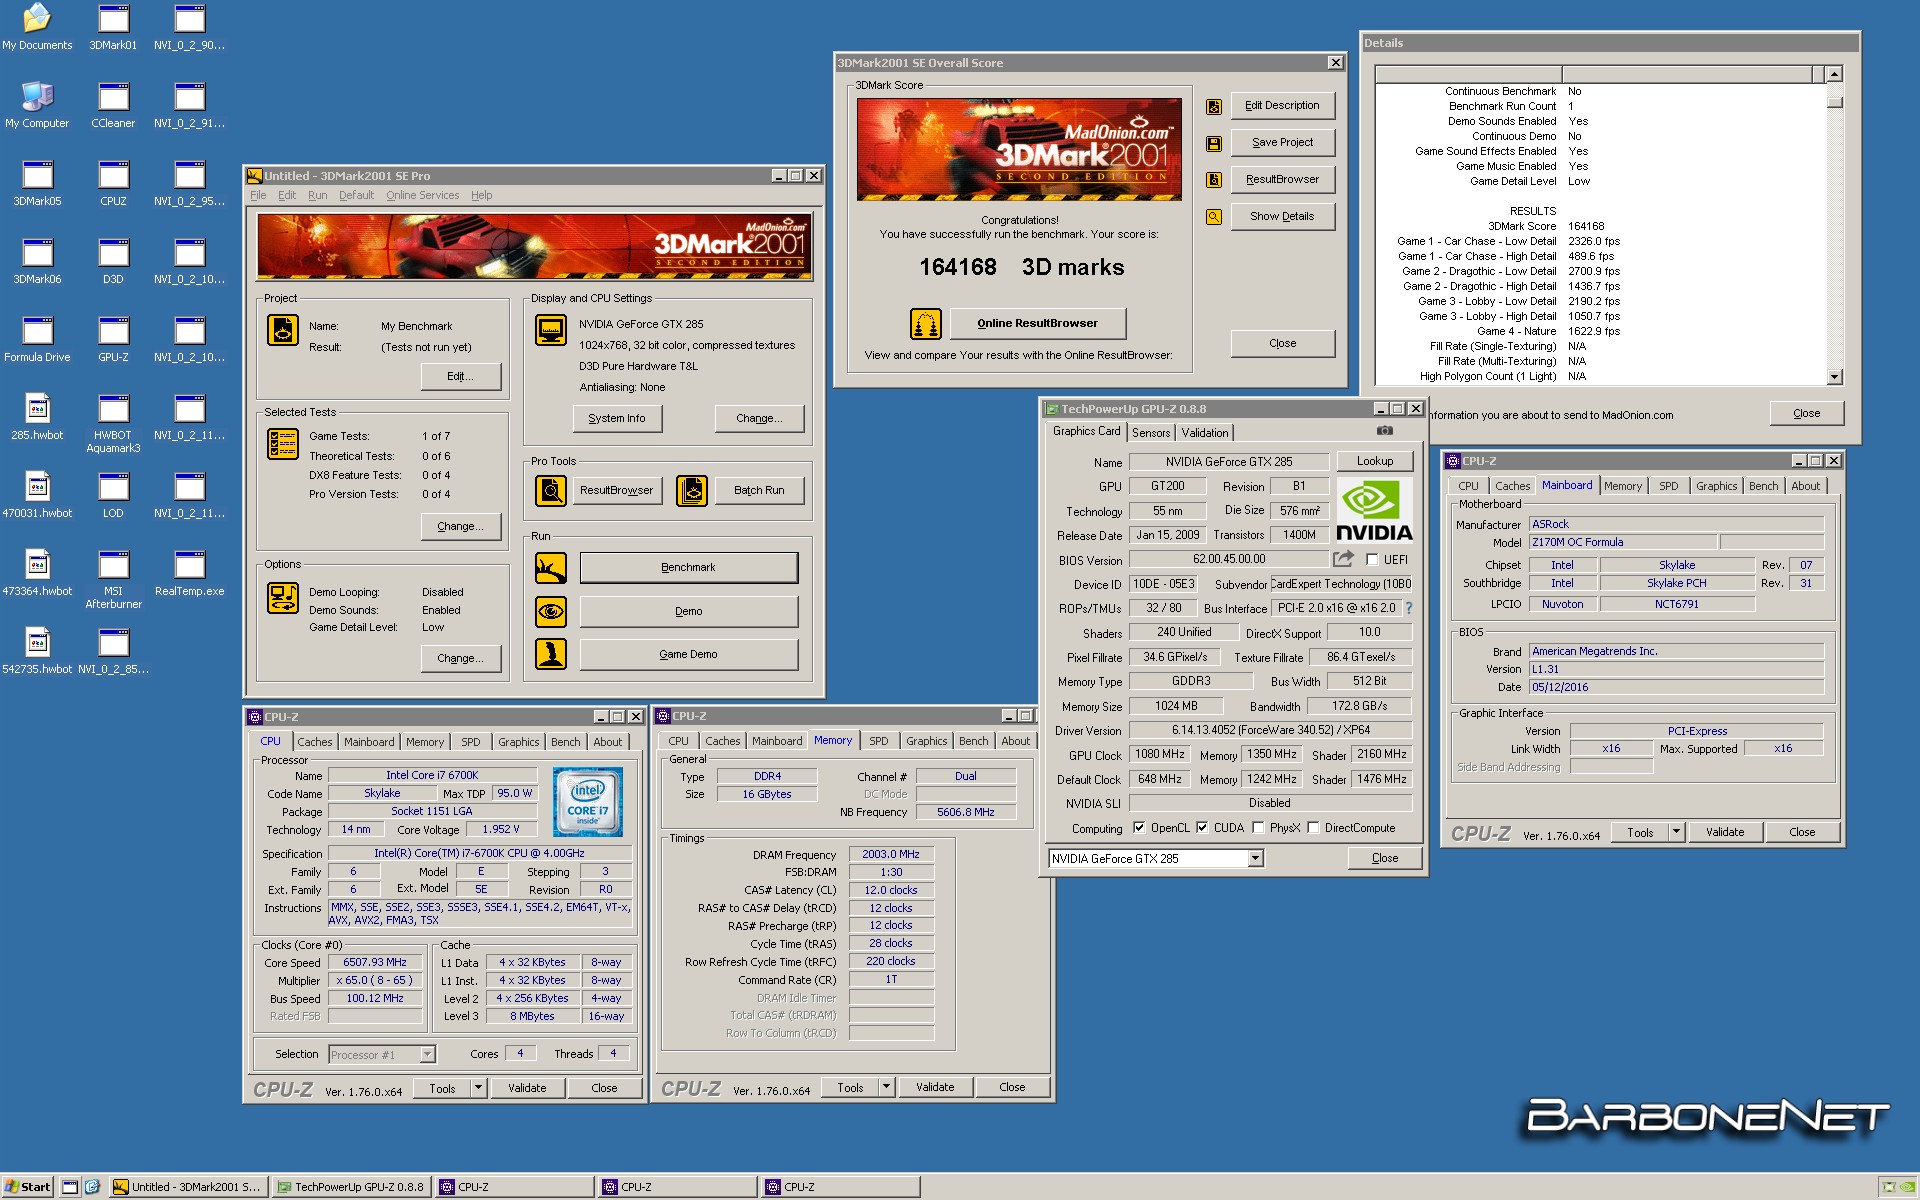Open the Online Services menu in 3DMark2001
Viewport: 1920px width, 1200px height.
(422, 196)
